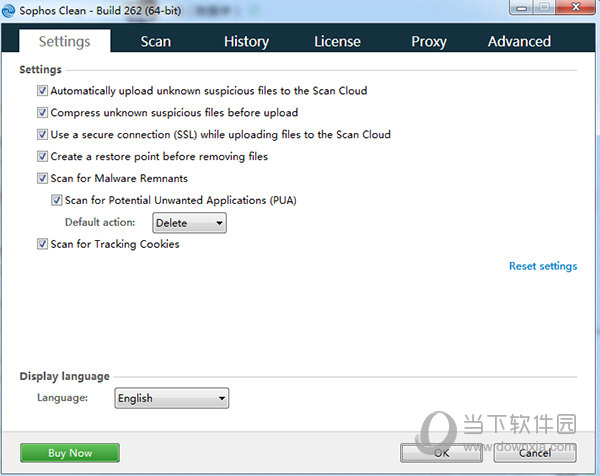The image size is (600, 476).
Task: Open the Advanced tab
Action: (519, 41)
